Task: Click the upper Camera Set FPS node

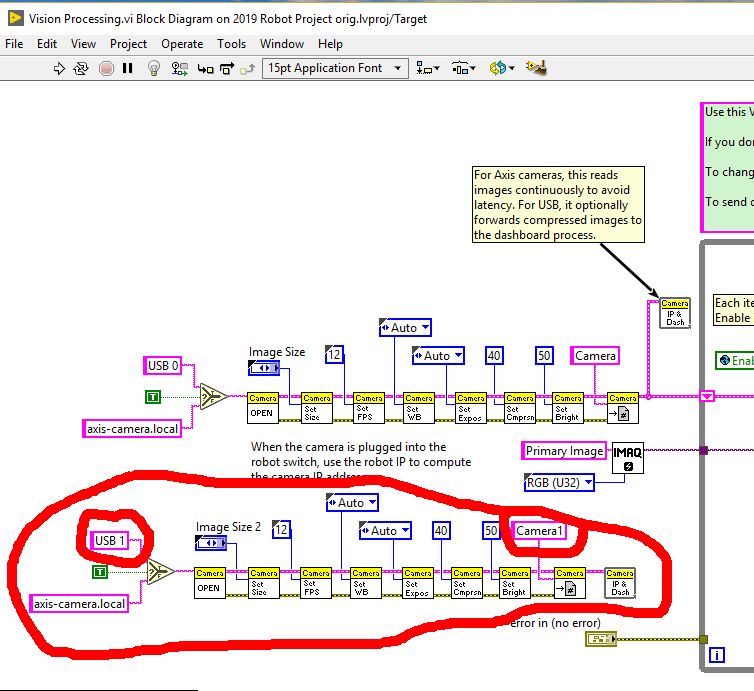Action: (368, 408)
